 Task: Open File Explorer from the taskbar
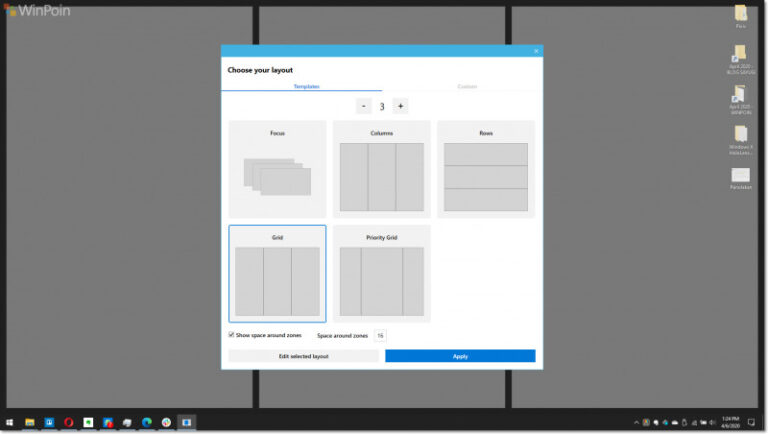[x=30, y=422]
